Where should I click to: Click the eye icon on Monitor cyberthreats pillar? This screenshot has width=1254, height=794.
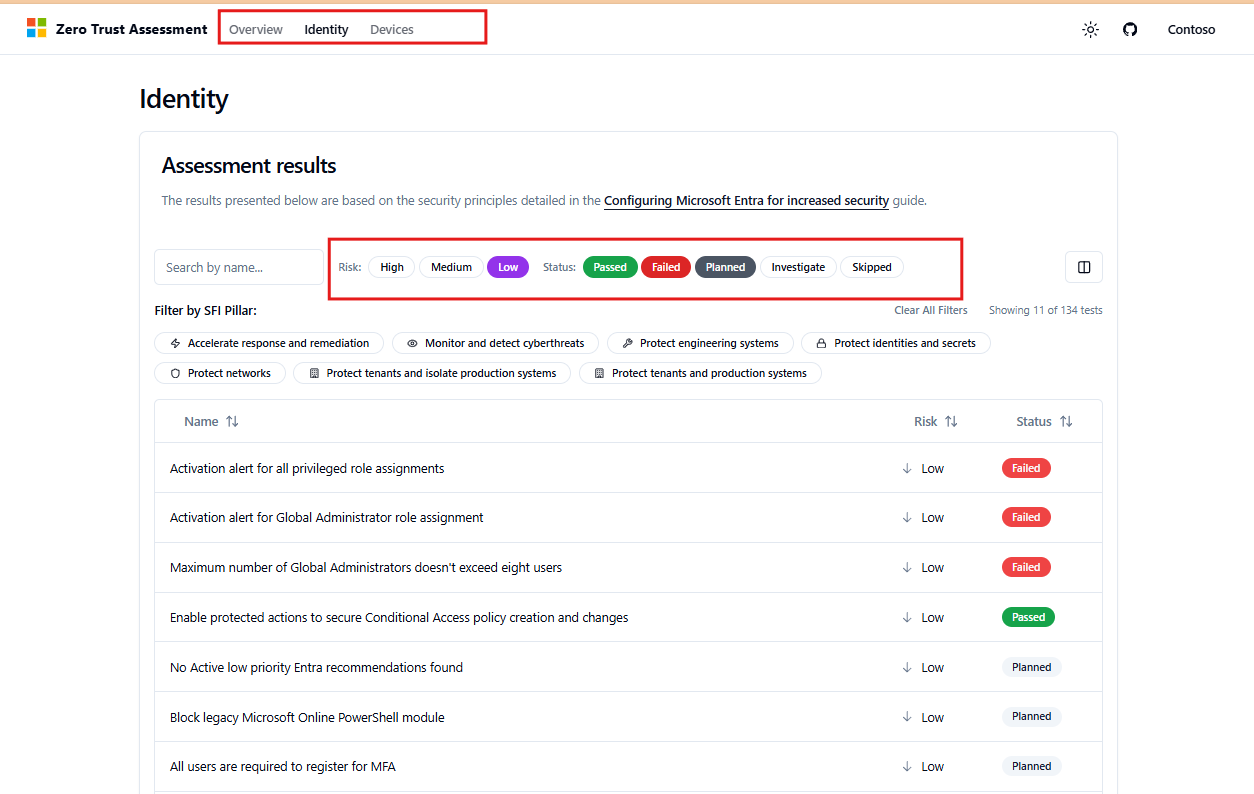point(412,343)
